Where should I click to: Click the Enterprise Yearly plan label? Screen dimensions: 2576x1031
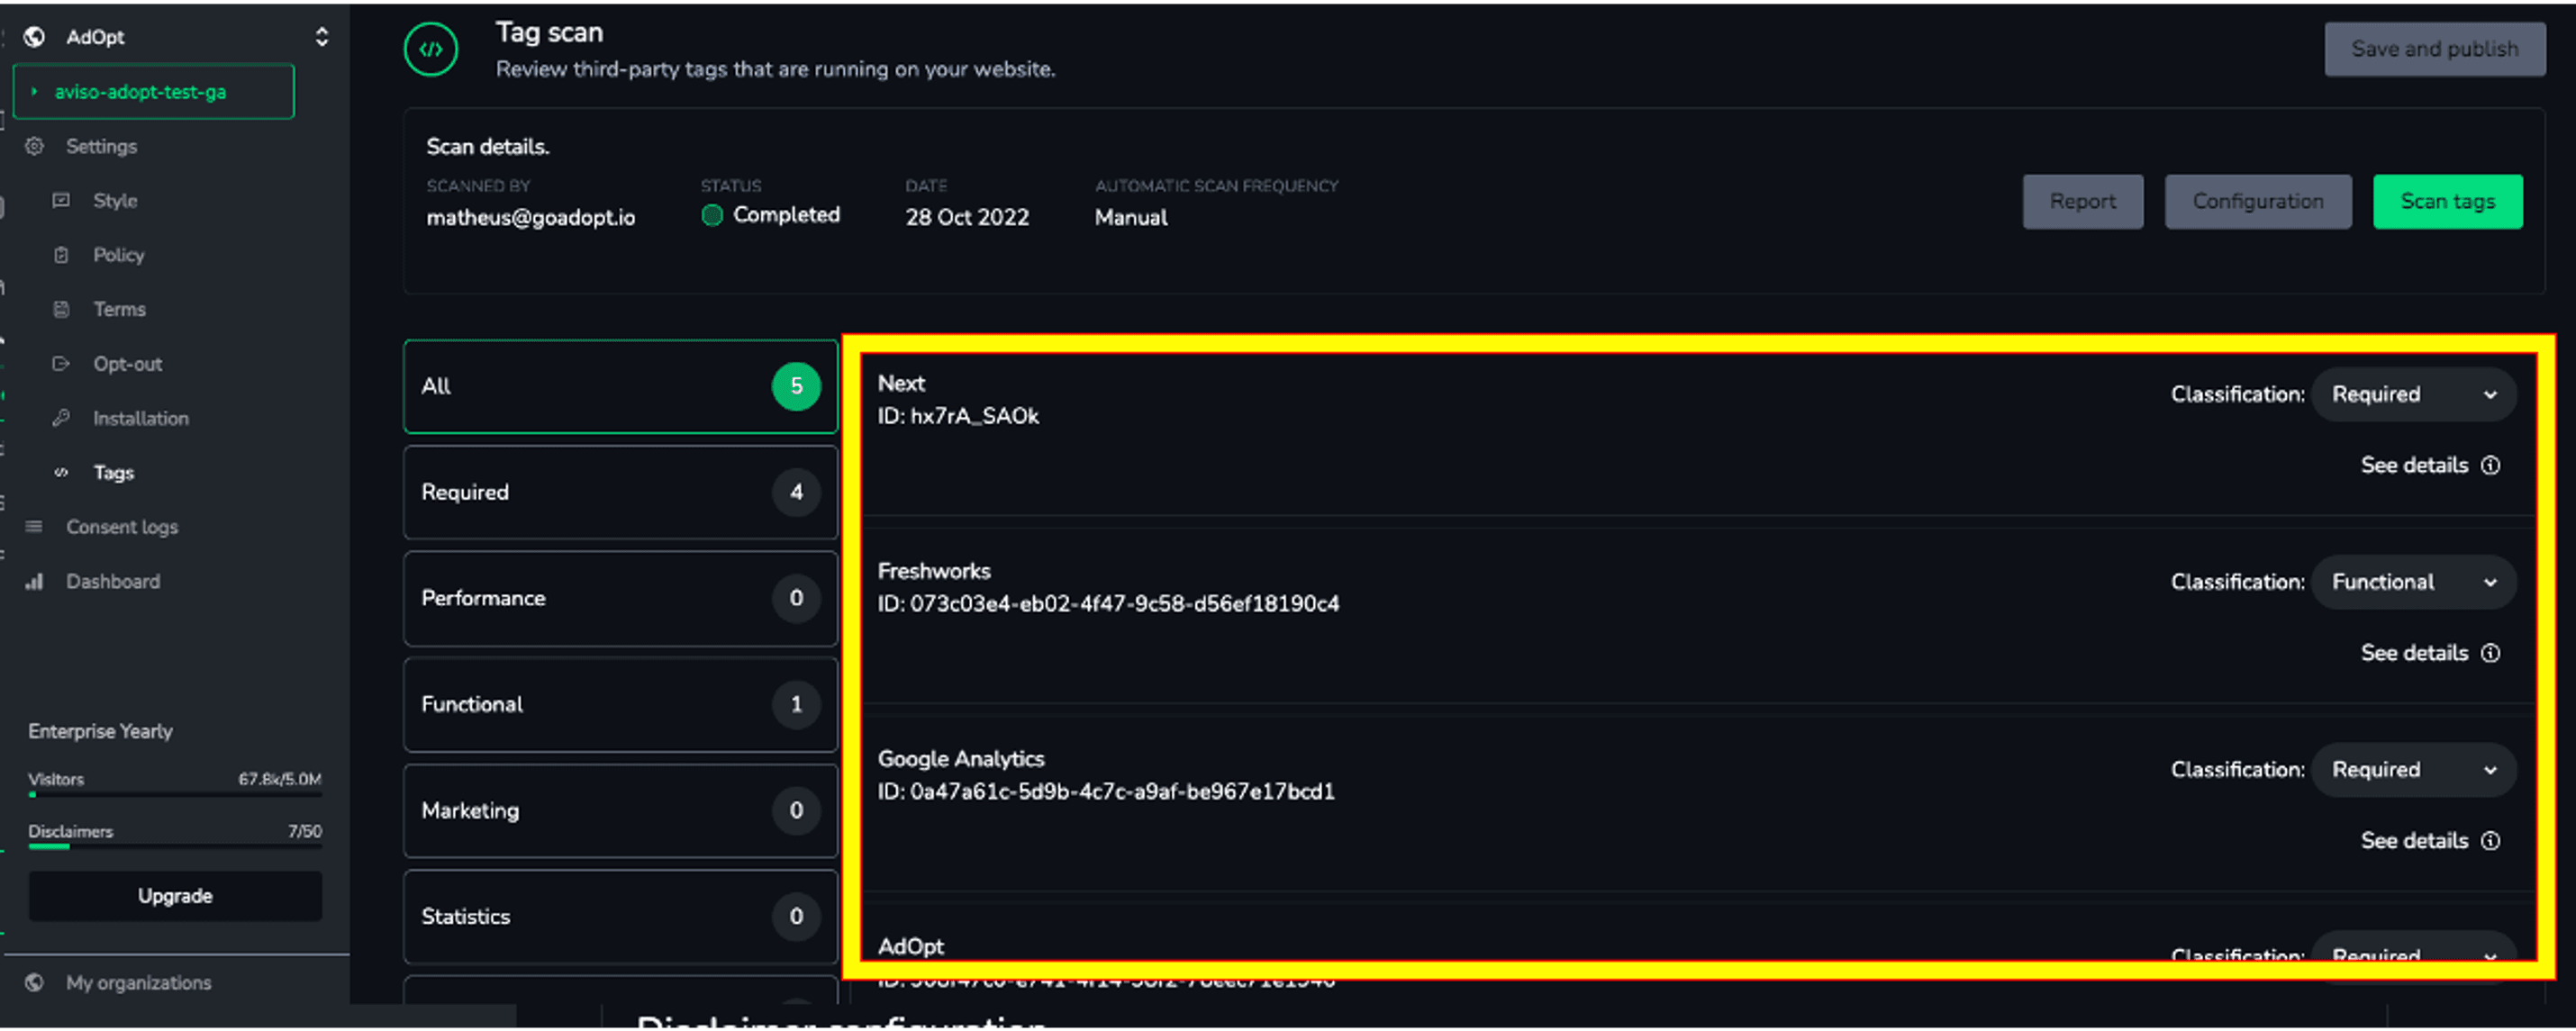[x=100, y=731]
